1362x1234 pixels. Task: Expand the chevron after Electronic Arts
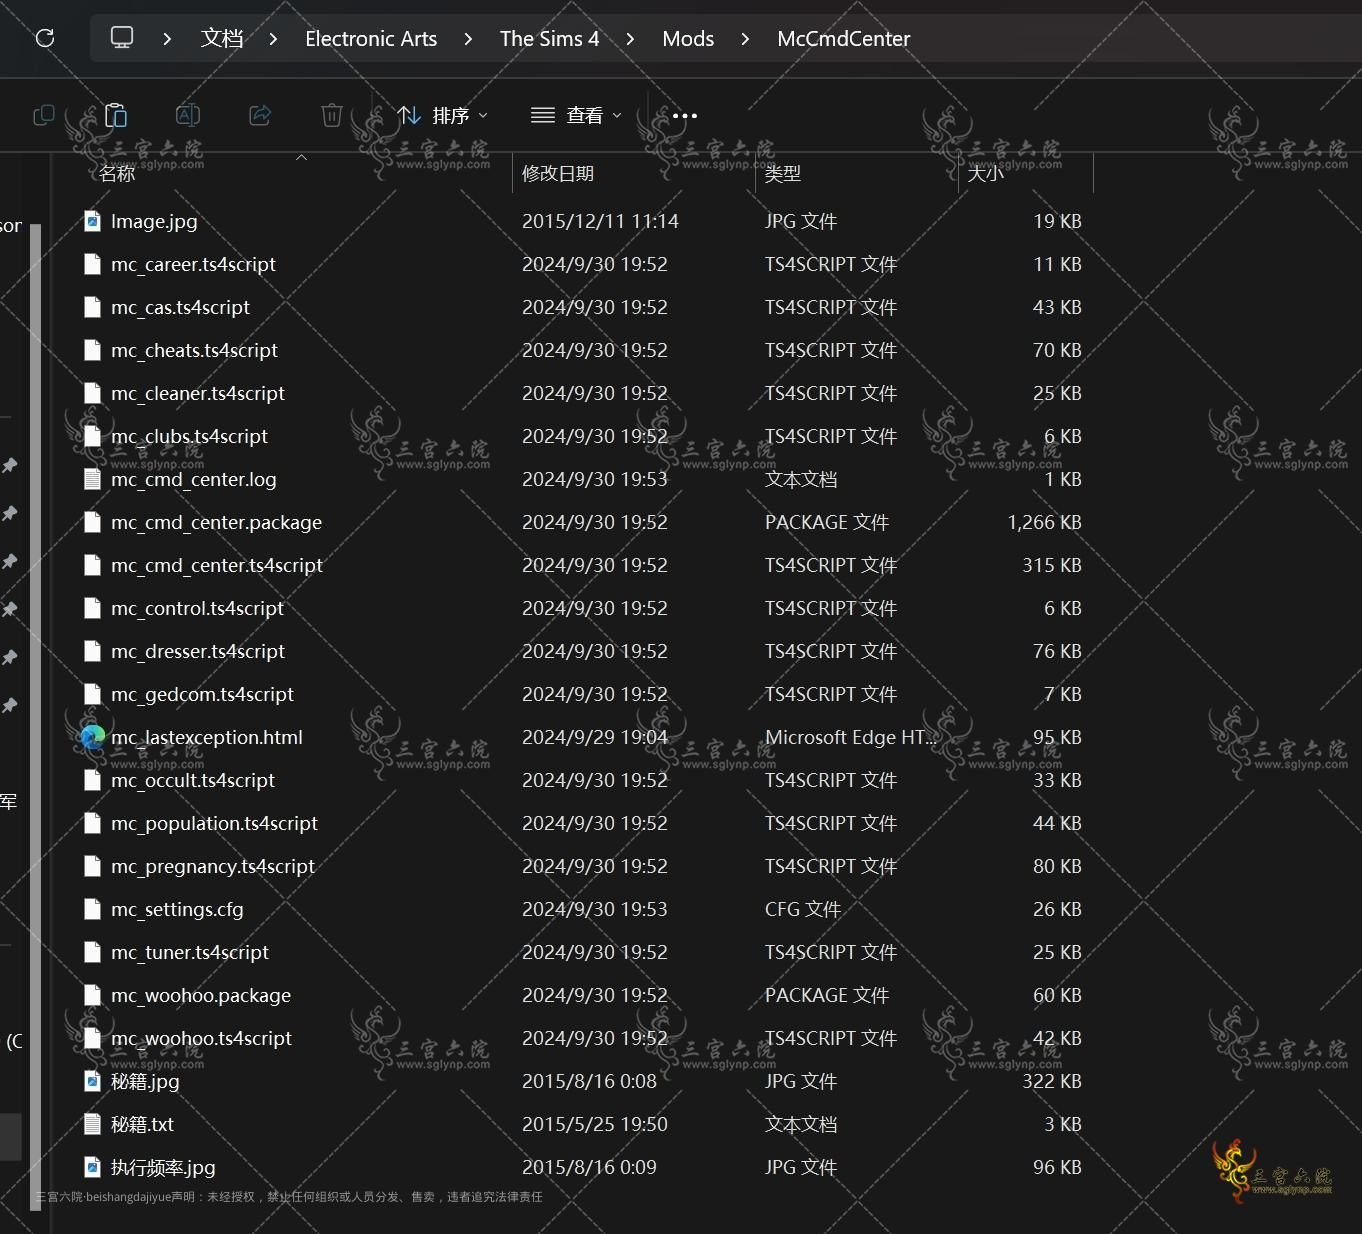point(468,39)
